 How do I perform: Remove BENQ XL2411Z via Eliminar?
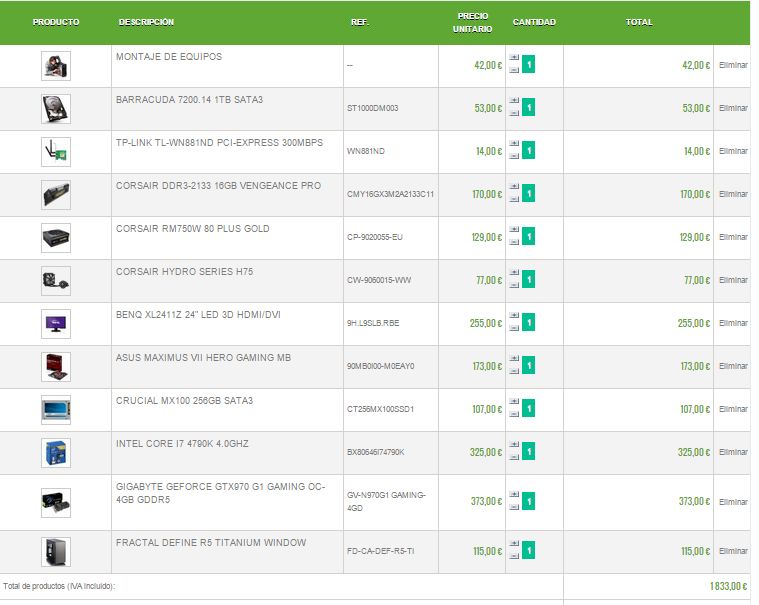[733, 323]
